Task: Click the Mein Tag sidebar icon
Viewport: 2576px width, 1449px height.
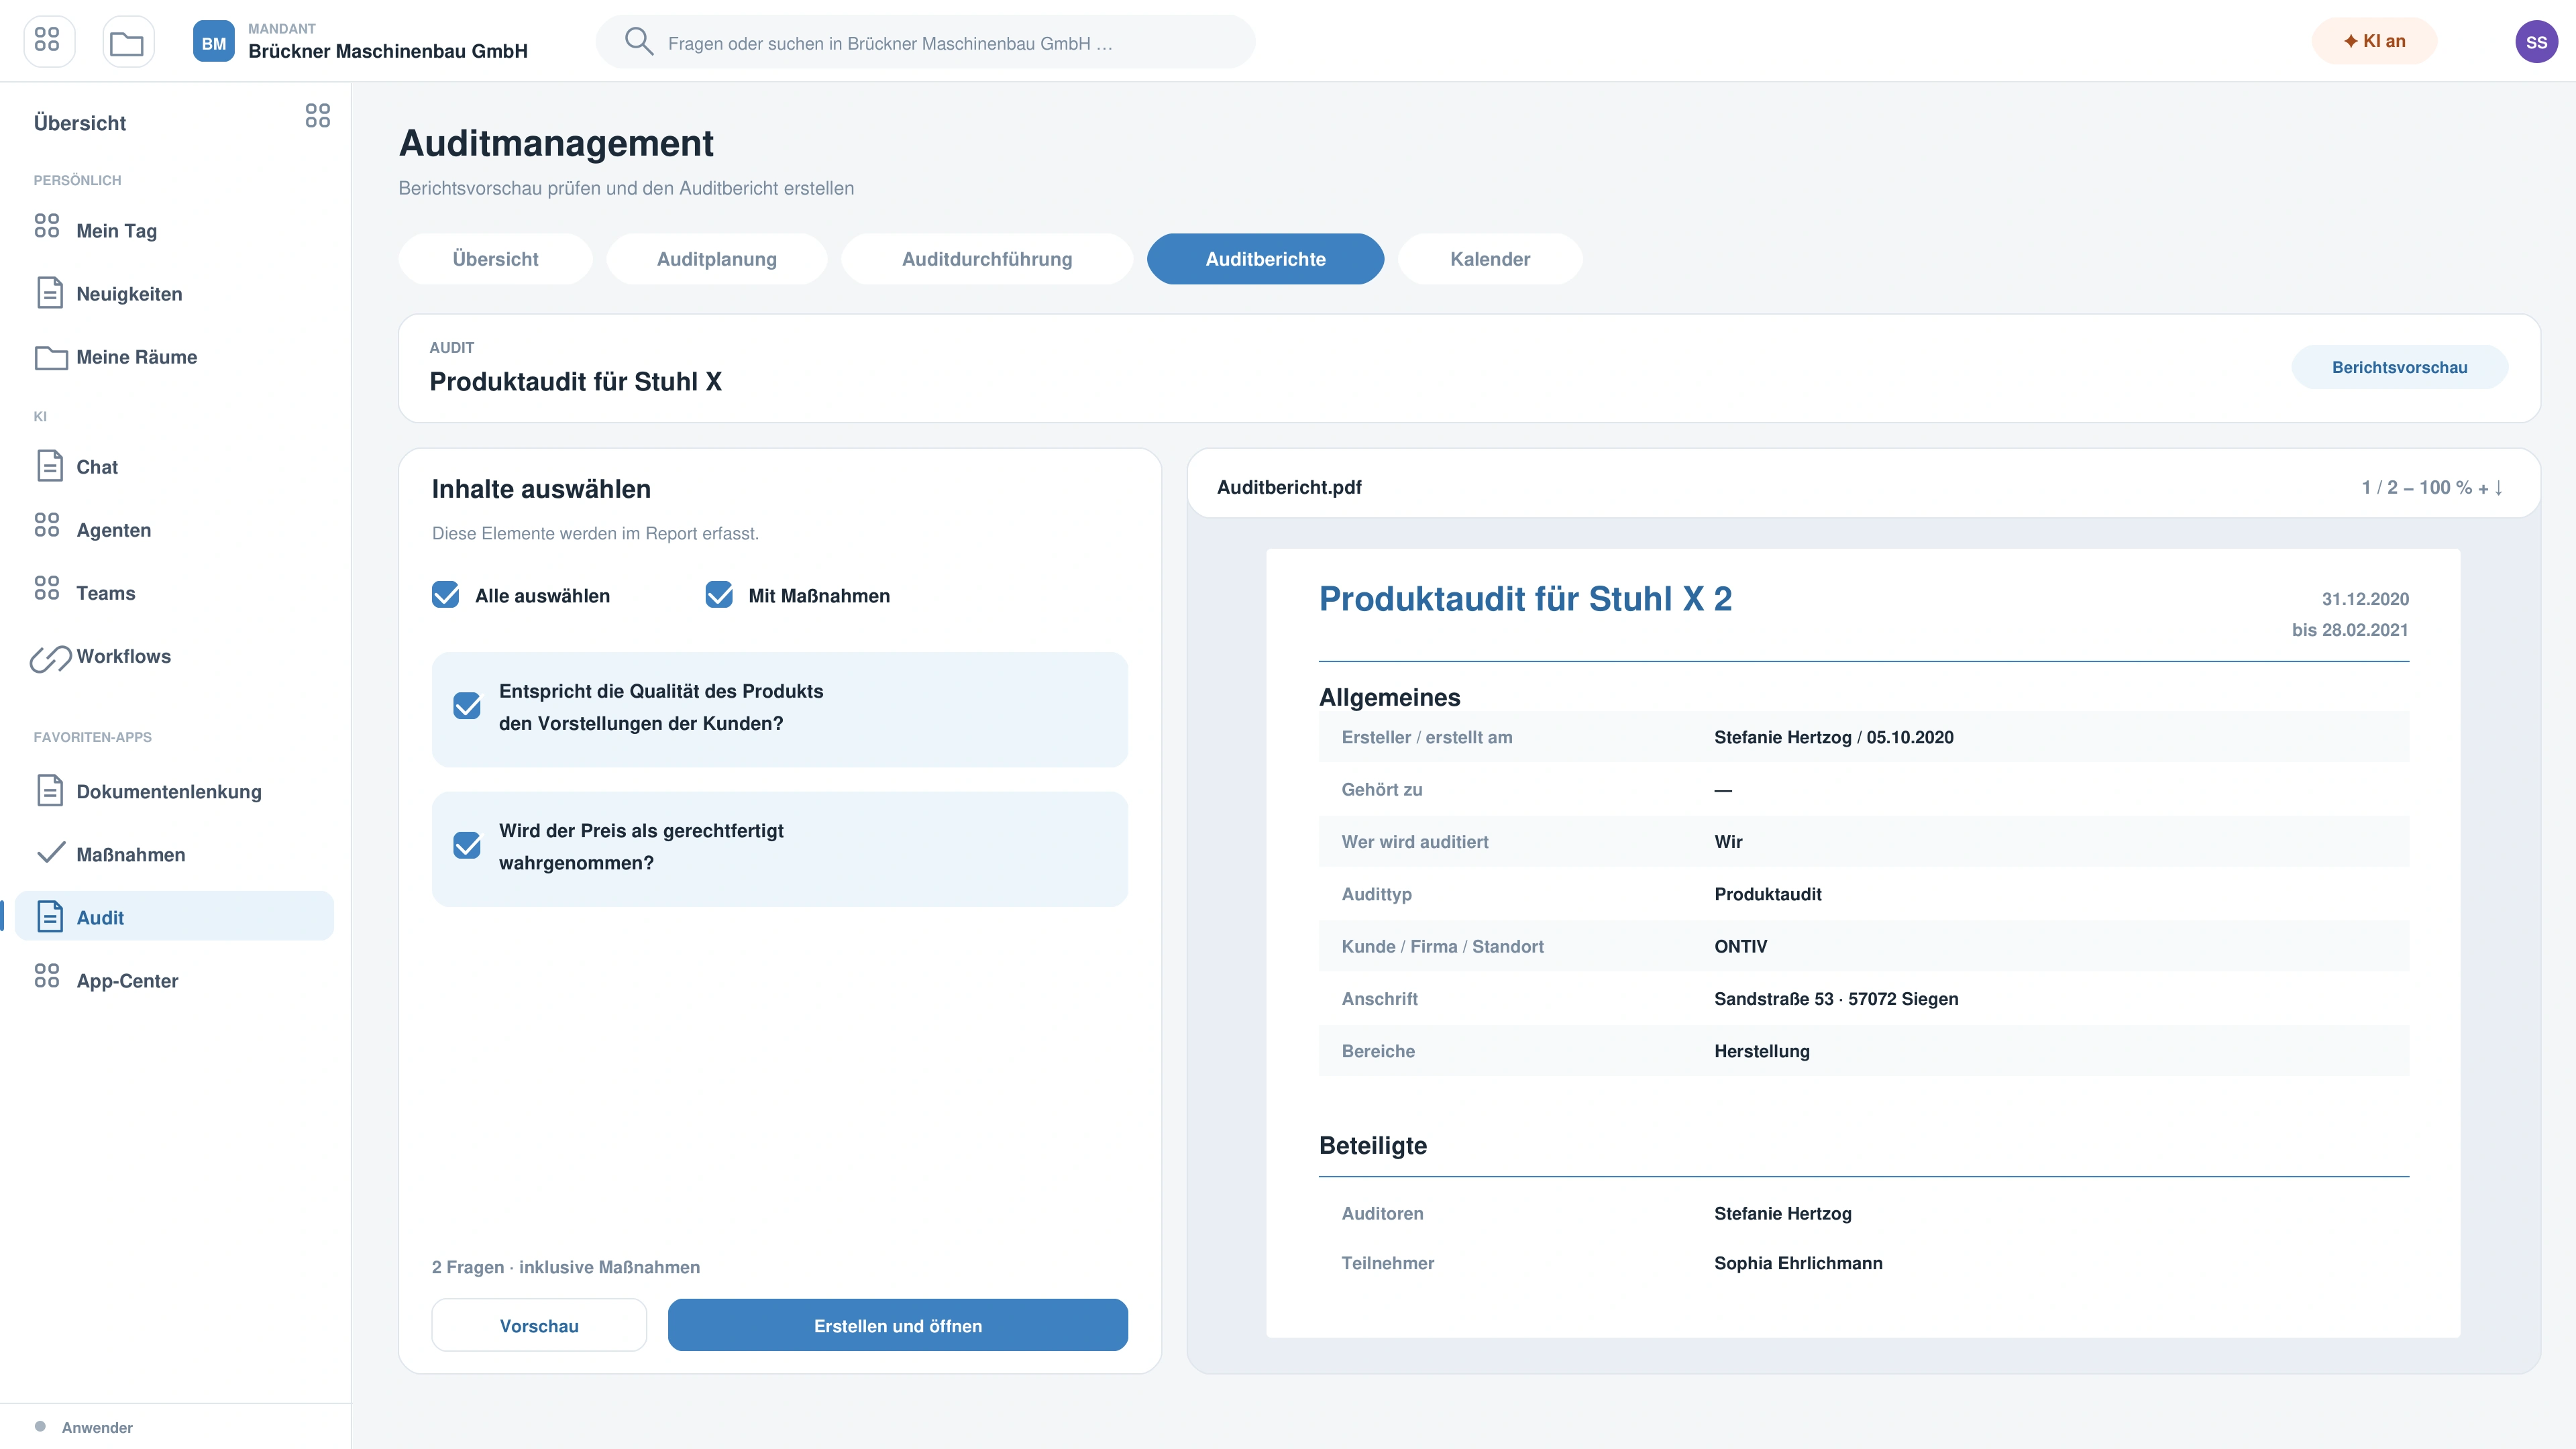Action: click(47, 226)
